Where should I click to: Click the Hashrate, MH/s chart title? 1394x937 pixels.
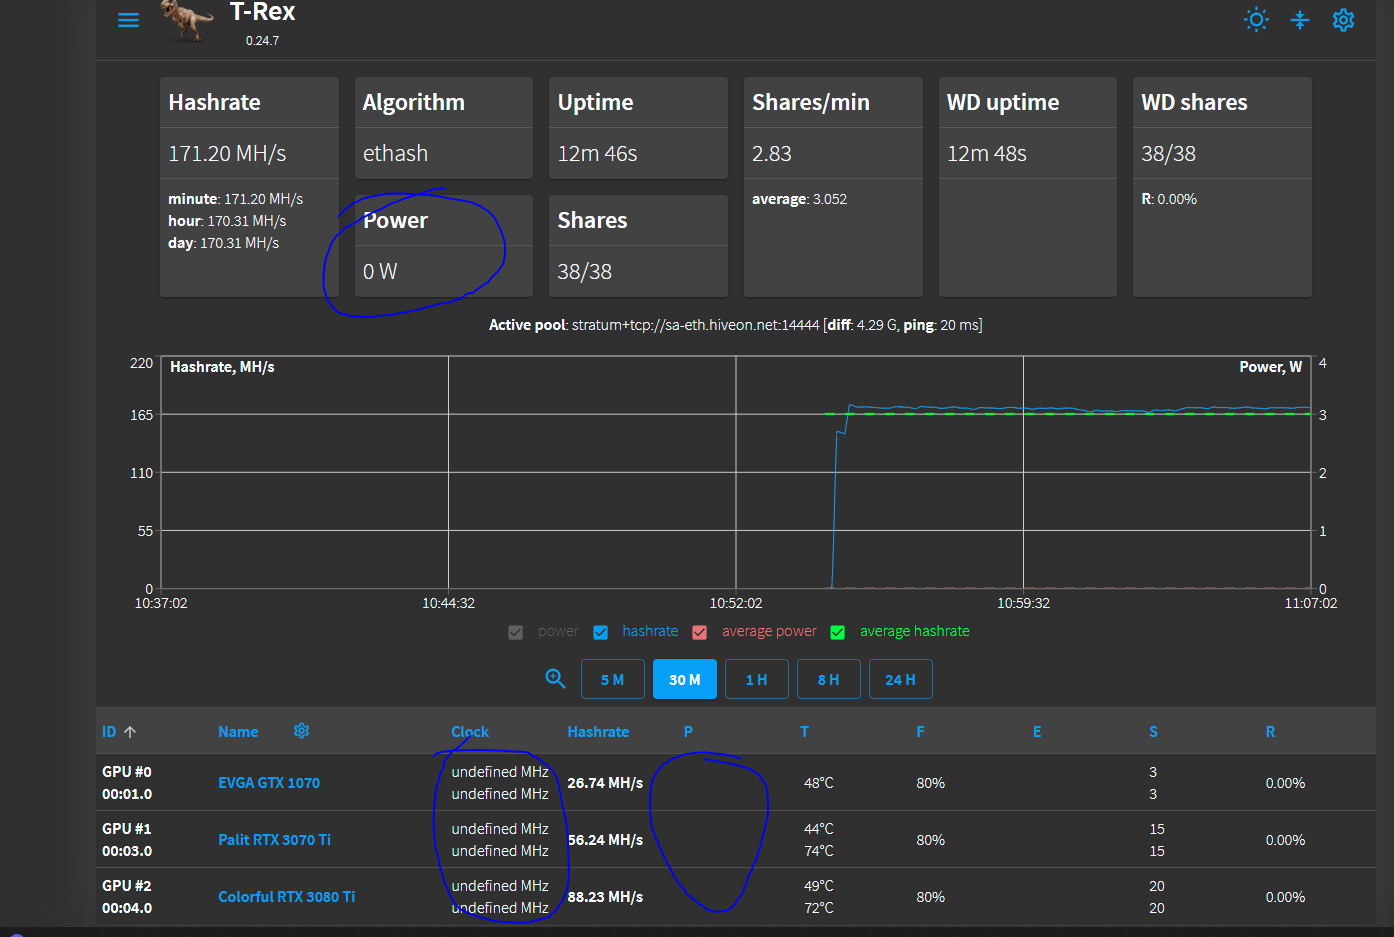tap(222, 367)
